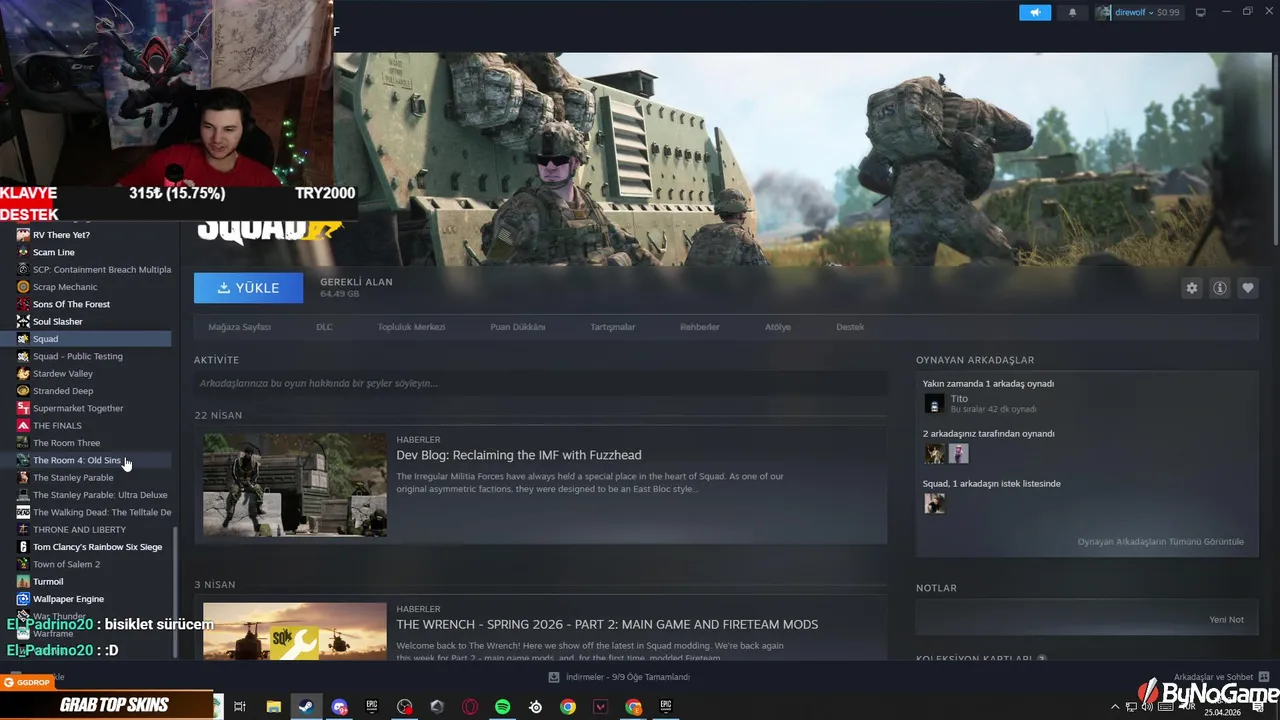Open Arkadaşlar ve Sohbet friends chat
The width and height of the screenshot is (1280, 720).
tap(1221, 677)
